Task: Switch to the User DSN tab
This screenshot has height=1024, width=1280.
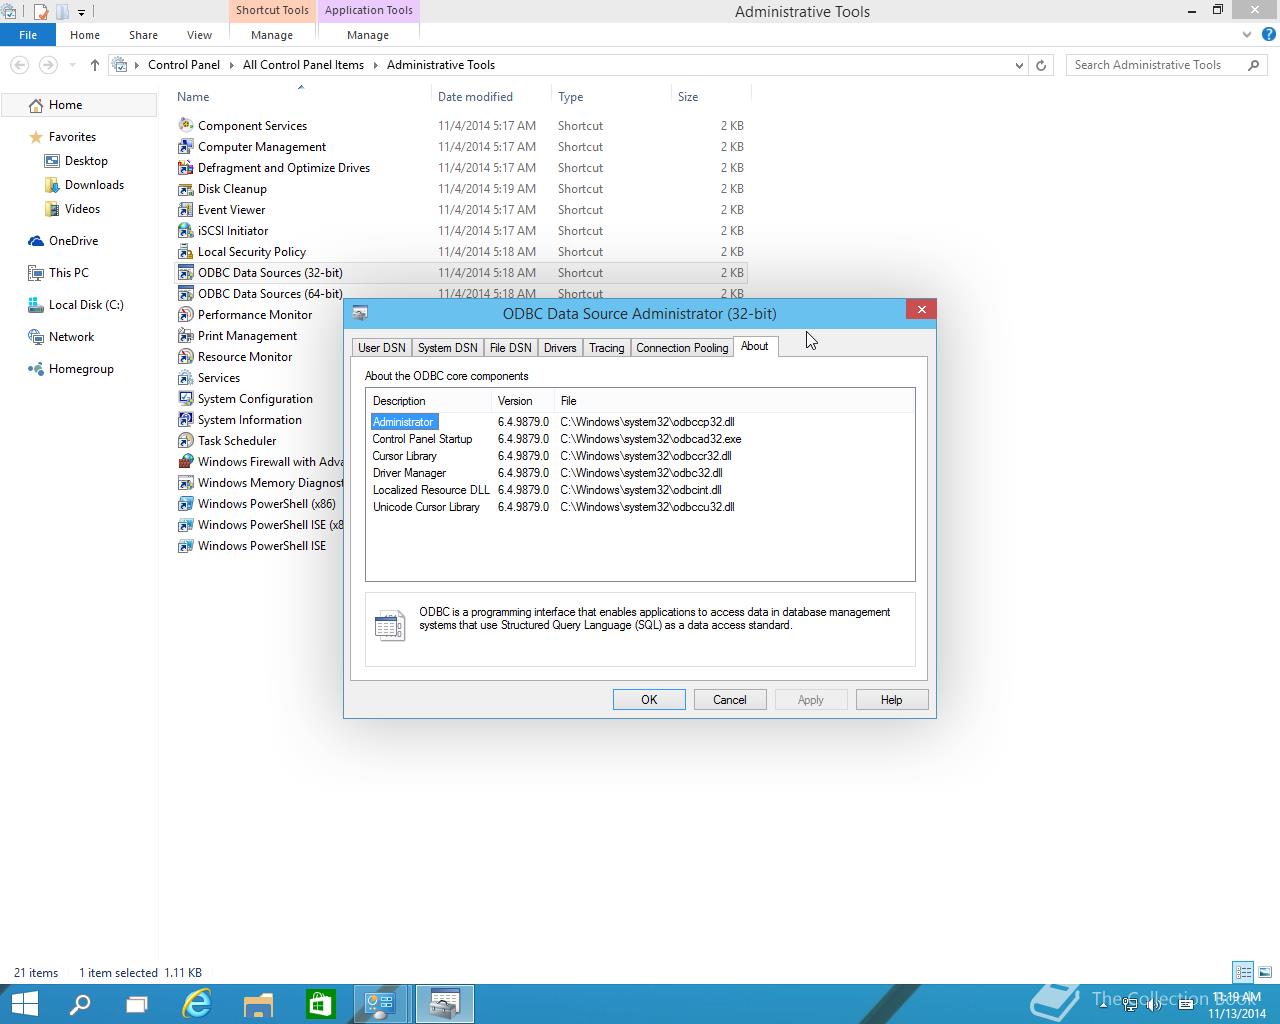Action: (x=382, y=348)
